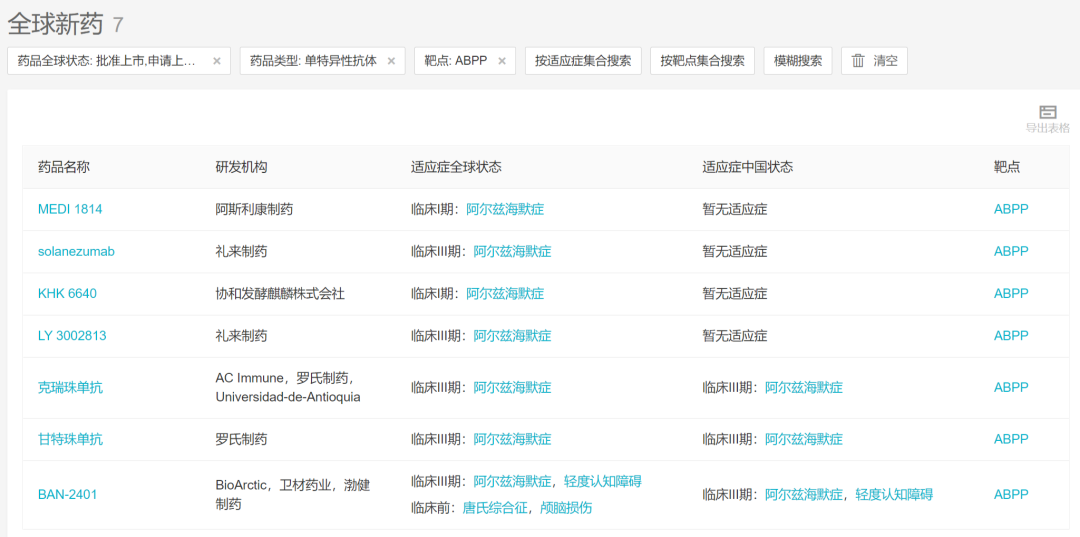This screenshot has width=1080, height=537.
Task: Select 暂无适应症 in MEDI 1814 row
Action: pos(735,209)
